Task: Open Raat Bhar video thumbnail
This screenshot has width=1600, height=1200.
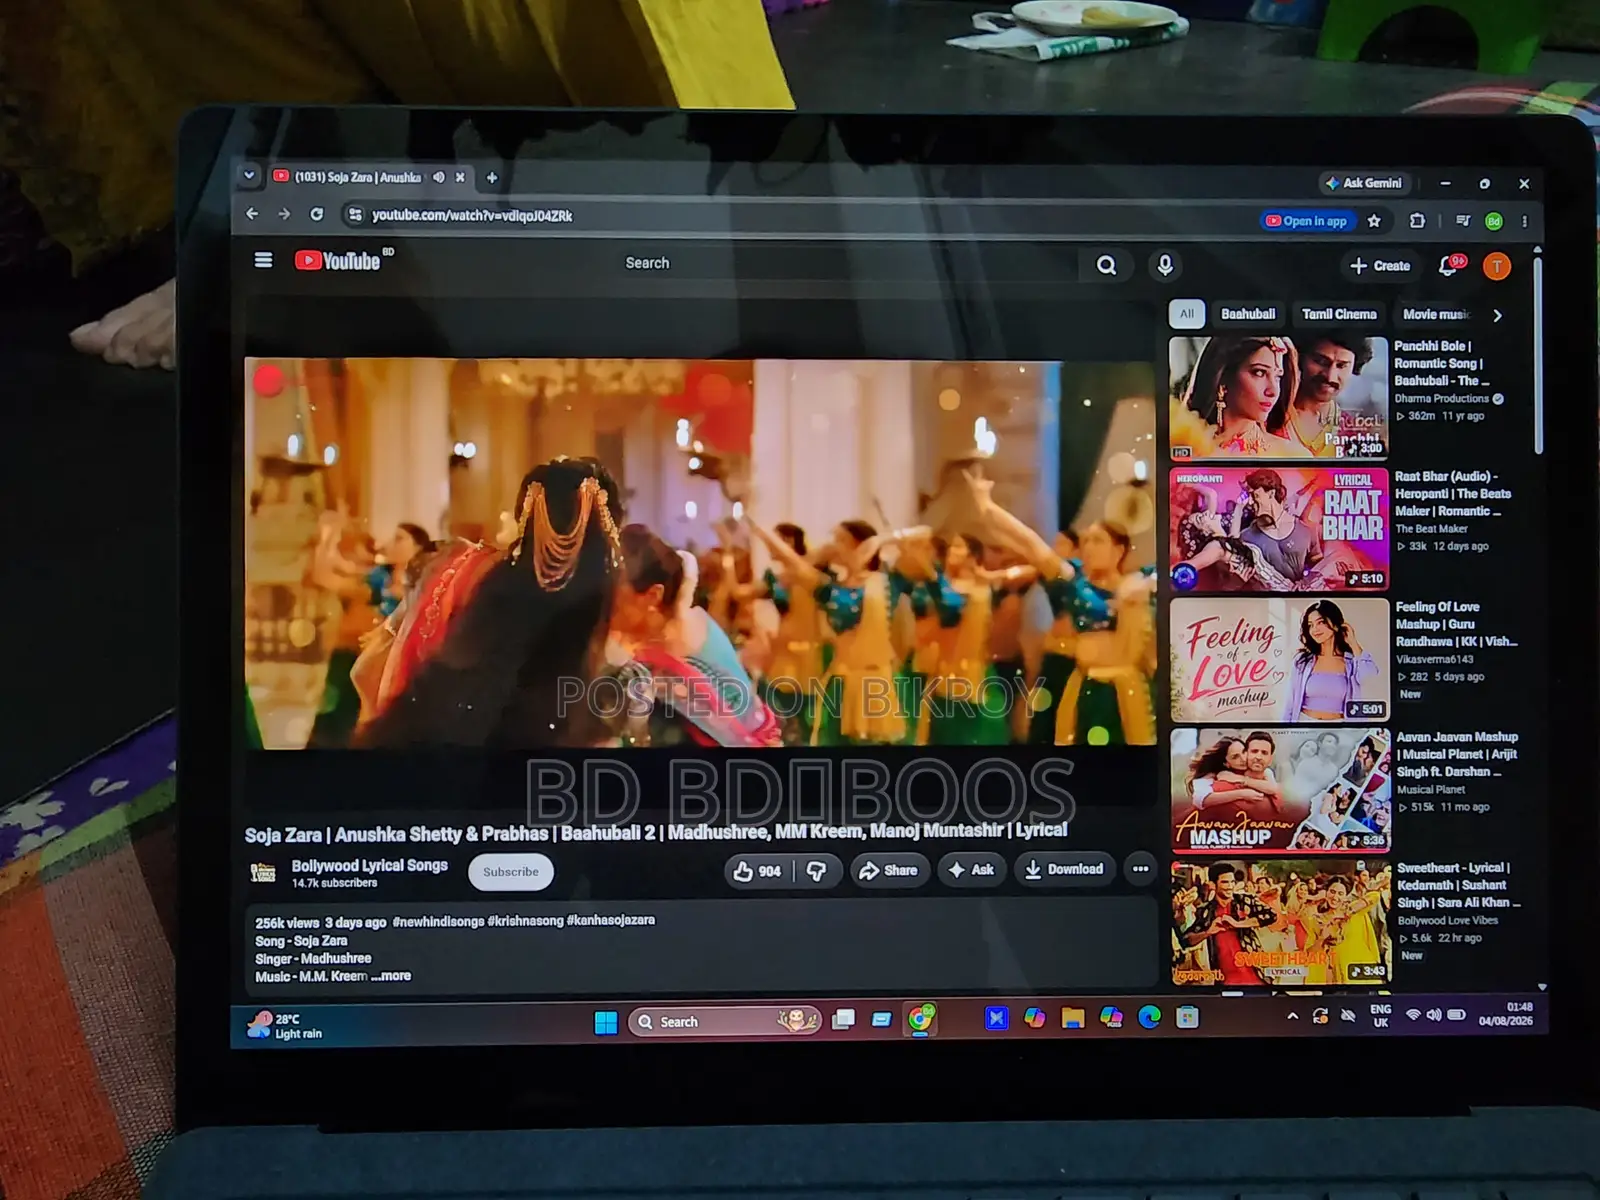Action: click(x=1279, y=529)
